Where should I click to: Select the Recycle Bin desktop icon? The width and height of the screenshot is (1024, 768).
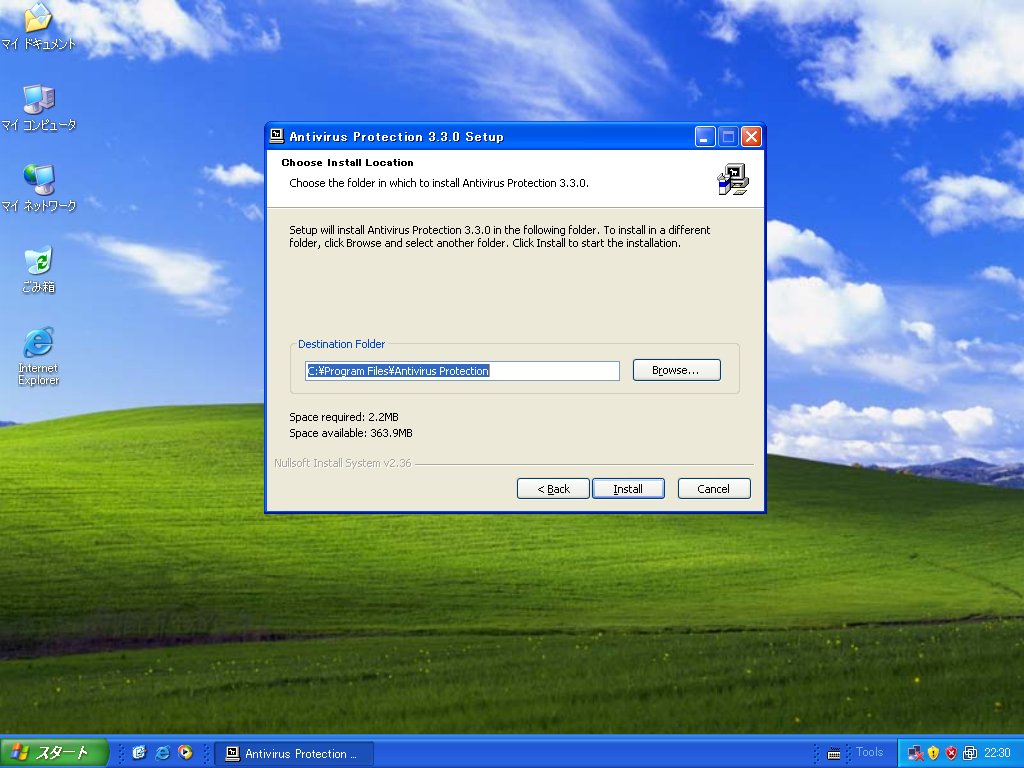[x=39, y=270]
